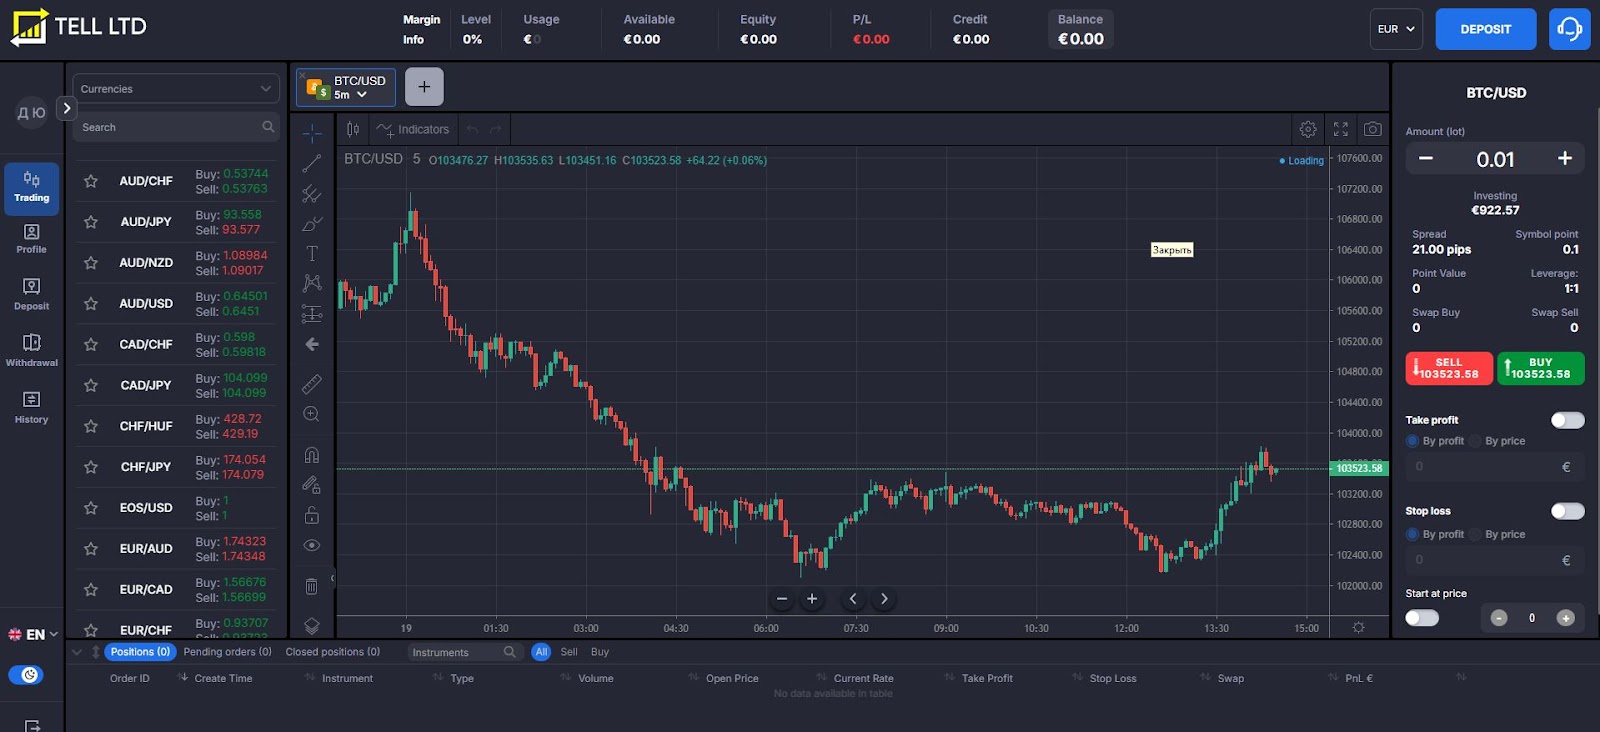This screenshot has width=1600, height=732.
Task: Open the EN language dropdown
Action: 34,634
